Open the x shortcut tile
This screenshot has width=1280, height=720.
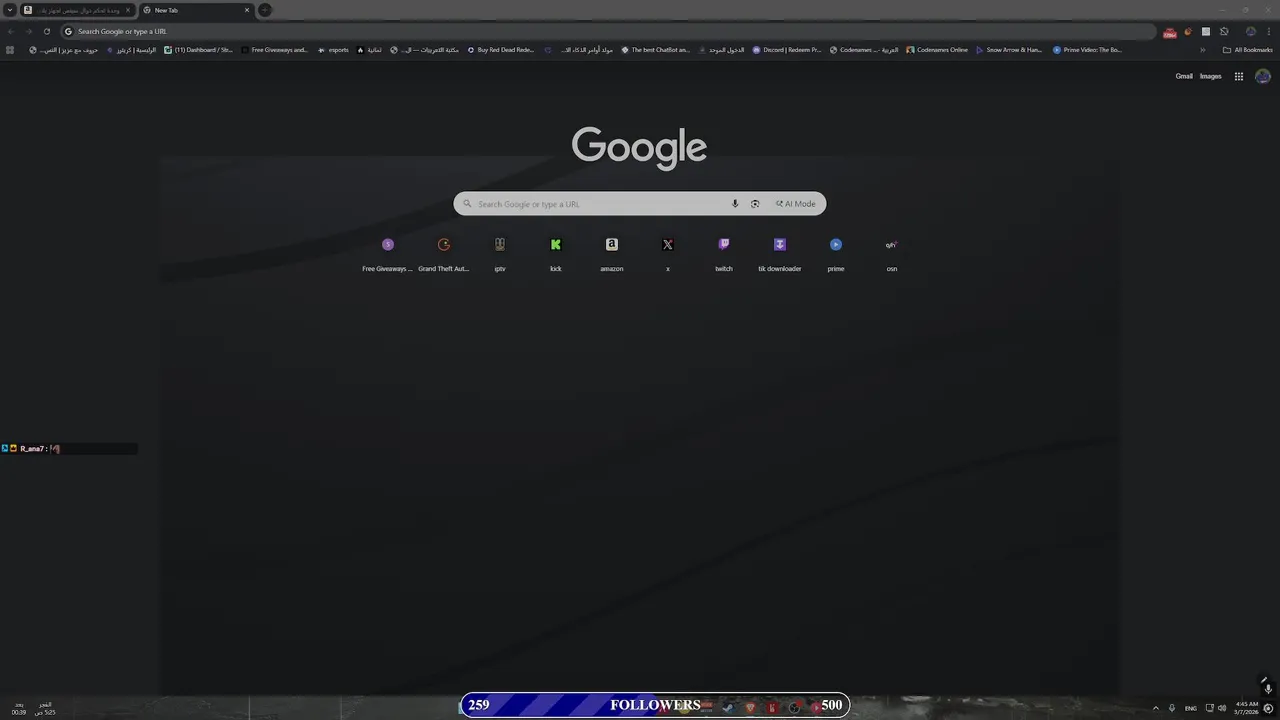668,254
